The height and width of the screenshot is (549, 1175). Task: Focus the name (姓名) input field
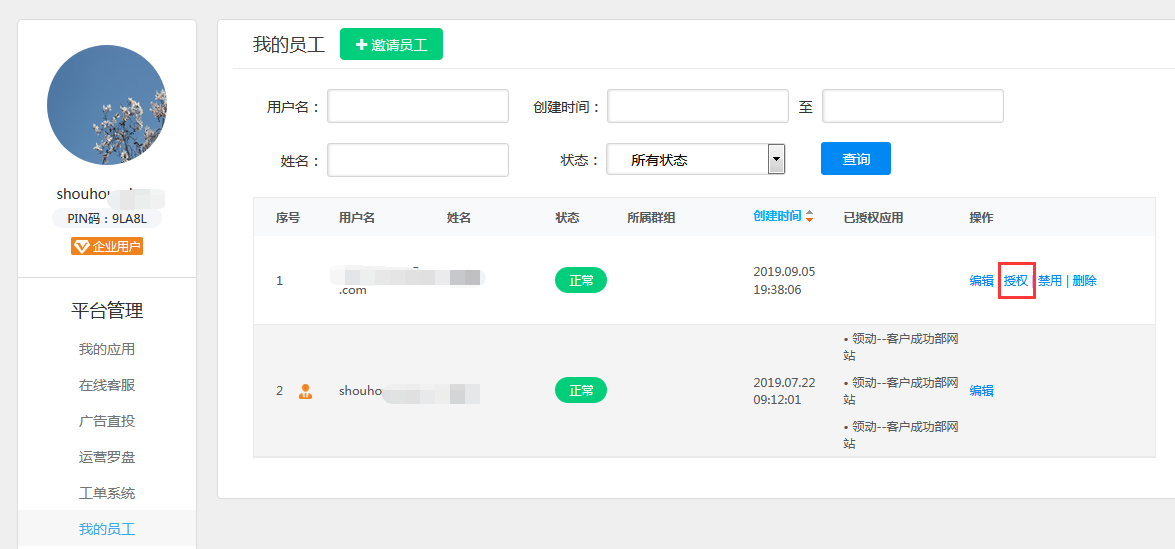coord(418,160)
